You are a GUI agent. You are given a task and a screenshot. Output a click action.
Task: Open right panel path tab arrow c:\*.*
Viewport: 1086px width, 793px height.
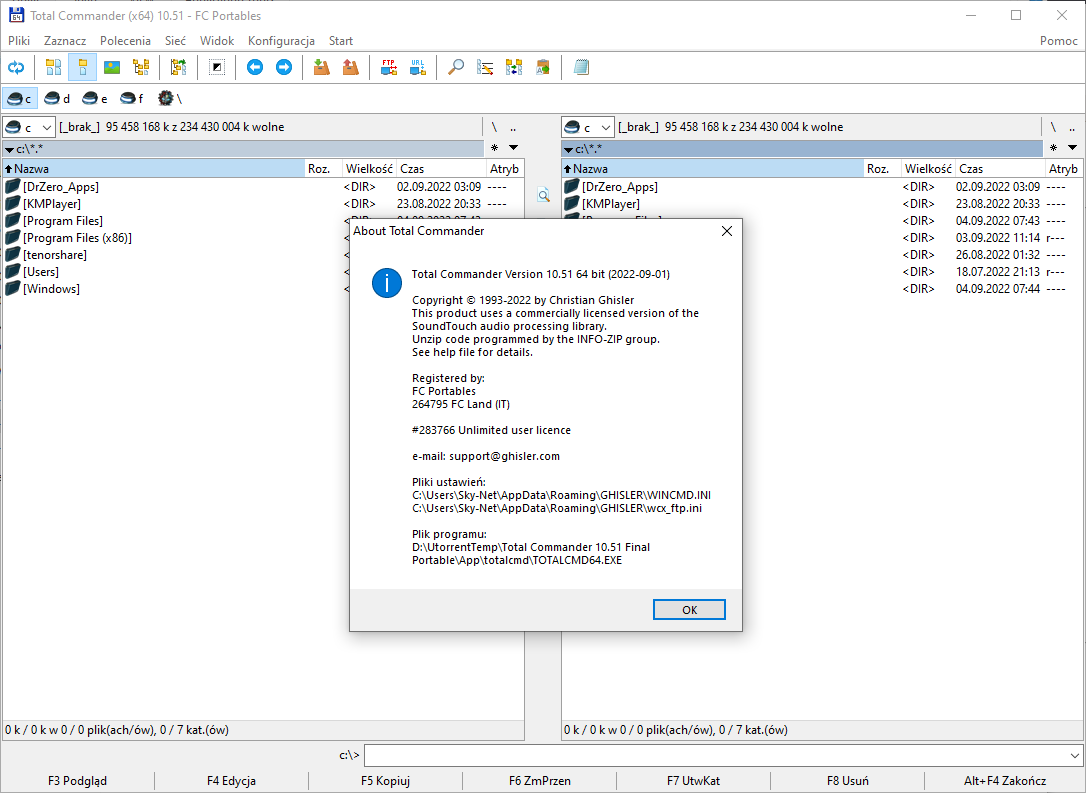(568, 150)
